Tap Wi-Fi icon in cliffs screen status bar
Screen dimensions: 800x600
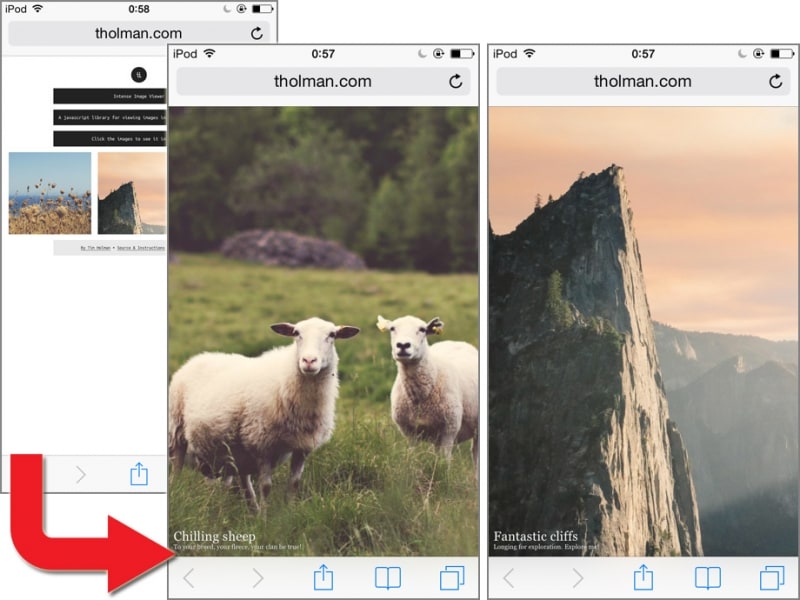(529, 53)
